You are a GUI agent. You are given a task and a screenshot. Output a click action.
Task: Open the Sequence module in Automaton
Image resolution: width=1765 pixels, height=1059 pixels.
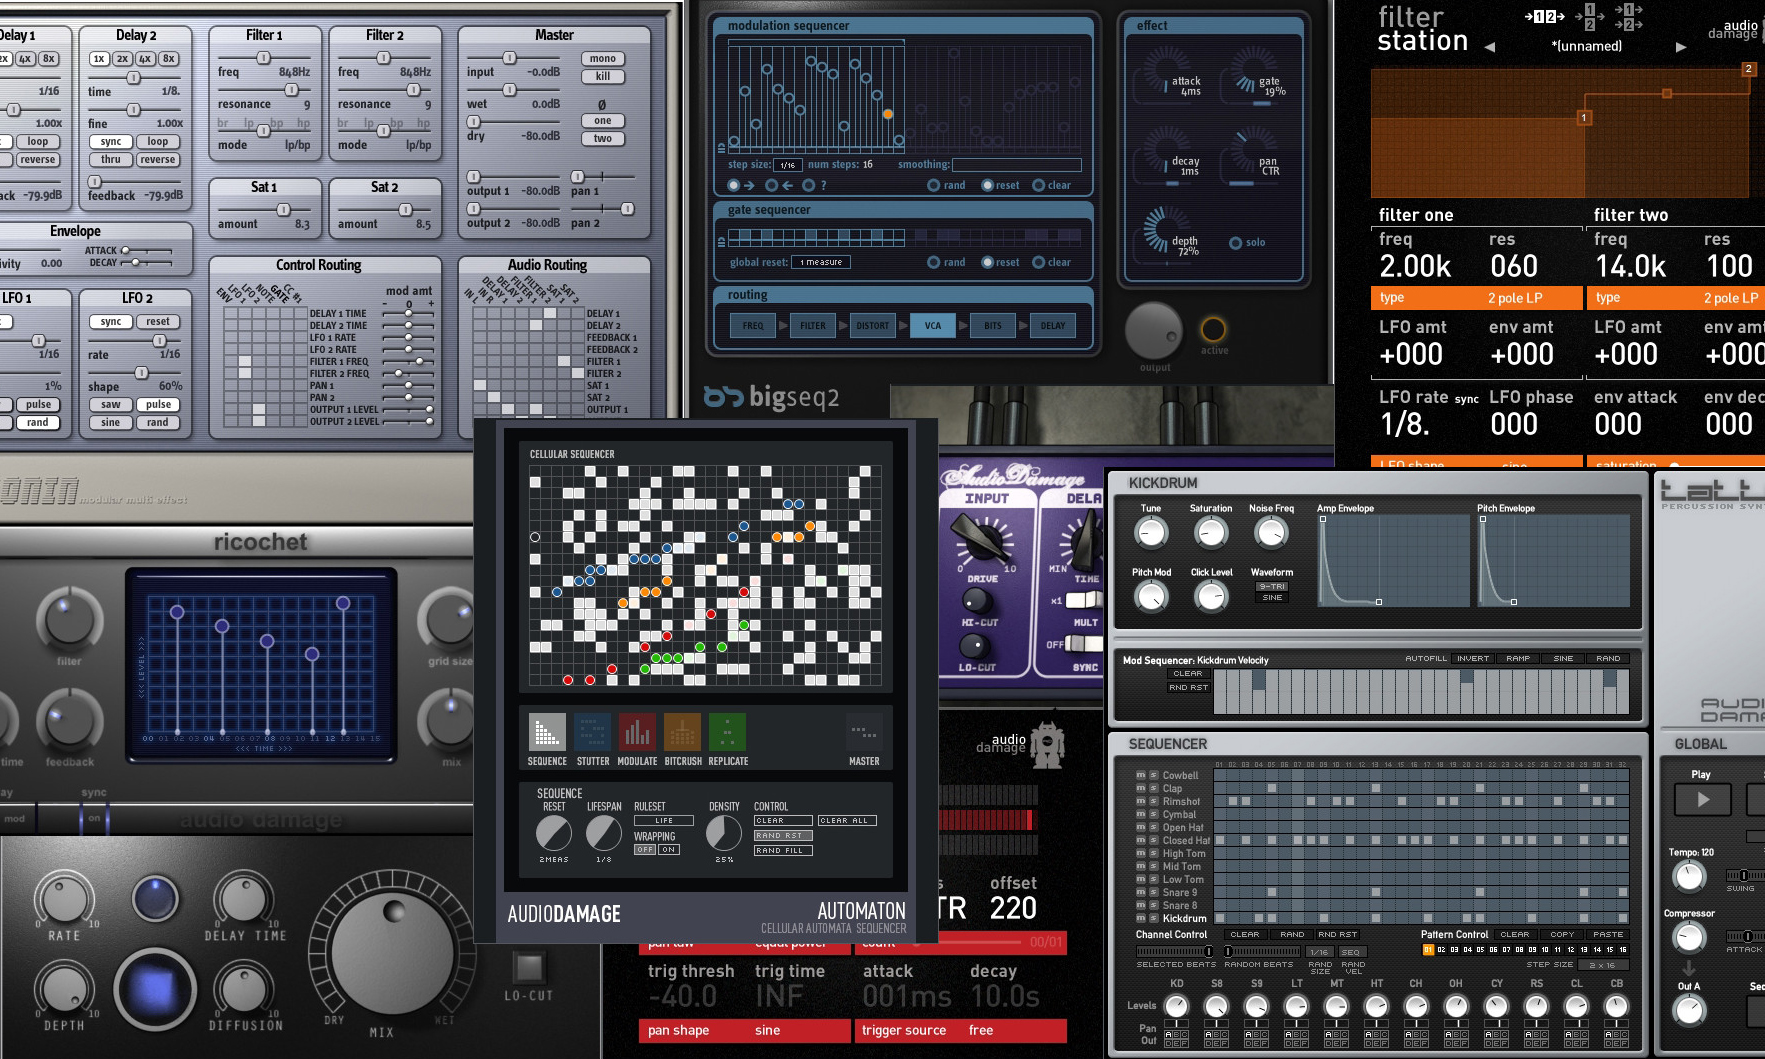[547, 733]
